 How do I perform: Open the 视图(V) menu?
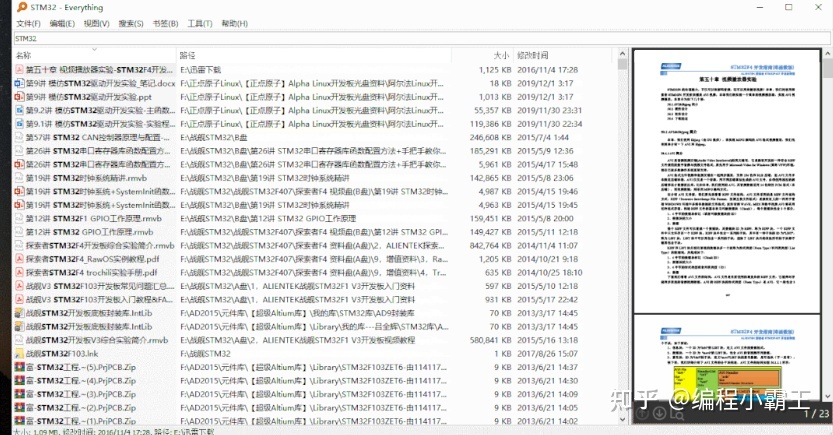96,23
